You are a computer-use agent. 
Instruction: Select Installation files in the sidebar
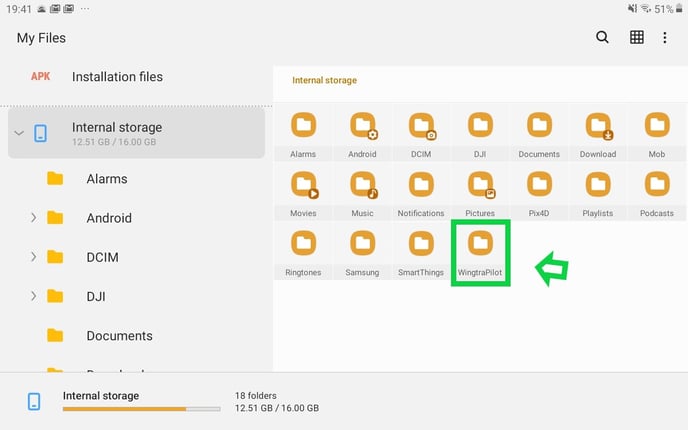point(117,77)
